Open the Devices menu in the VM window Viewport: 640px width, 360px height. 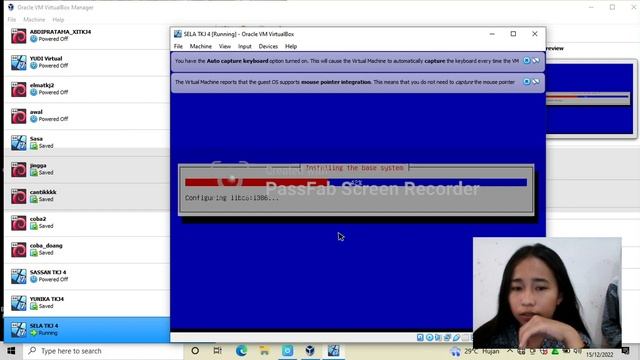pyautogui.click(x=268, y=47)
